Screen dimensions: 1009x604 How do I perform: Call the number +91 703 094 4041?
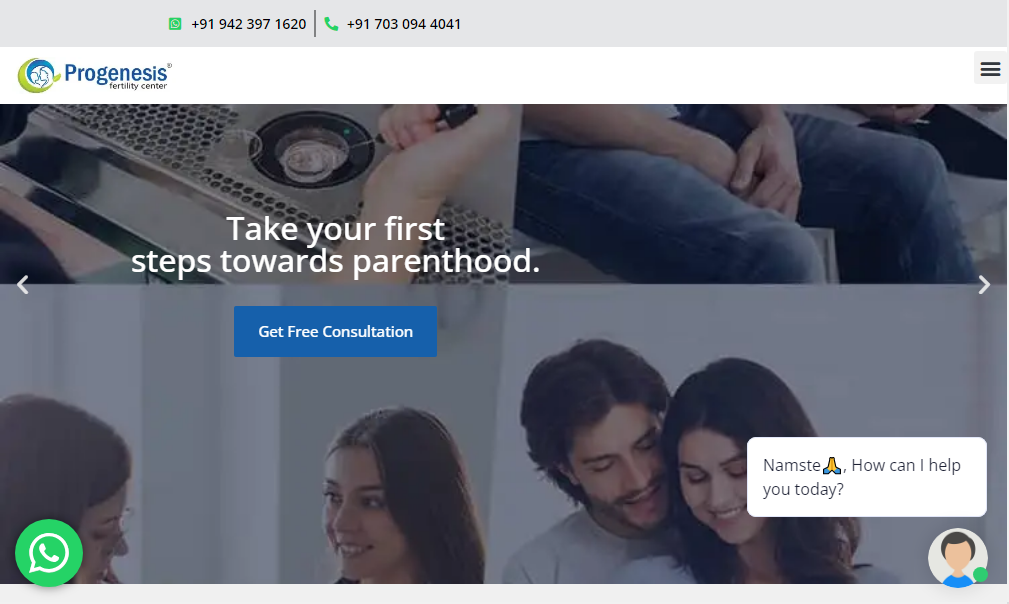[x=403, y=24]
